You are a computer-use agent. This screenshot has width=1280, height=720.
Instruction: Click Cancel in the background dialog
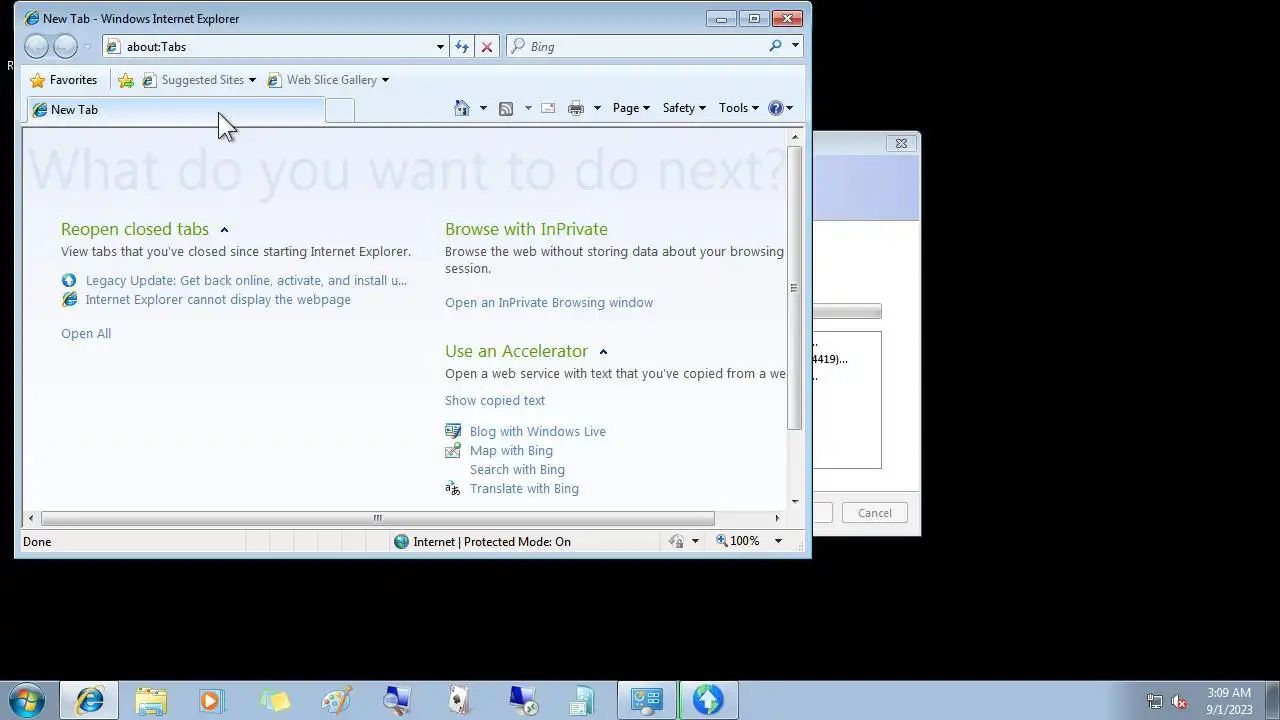[874, 513]
